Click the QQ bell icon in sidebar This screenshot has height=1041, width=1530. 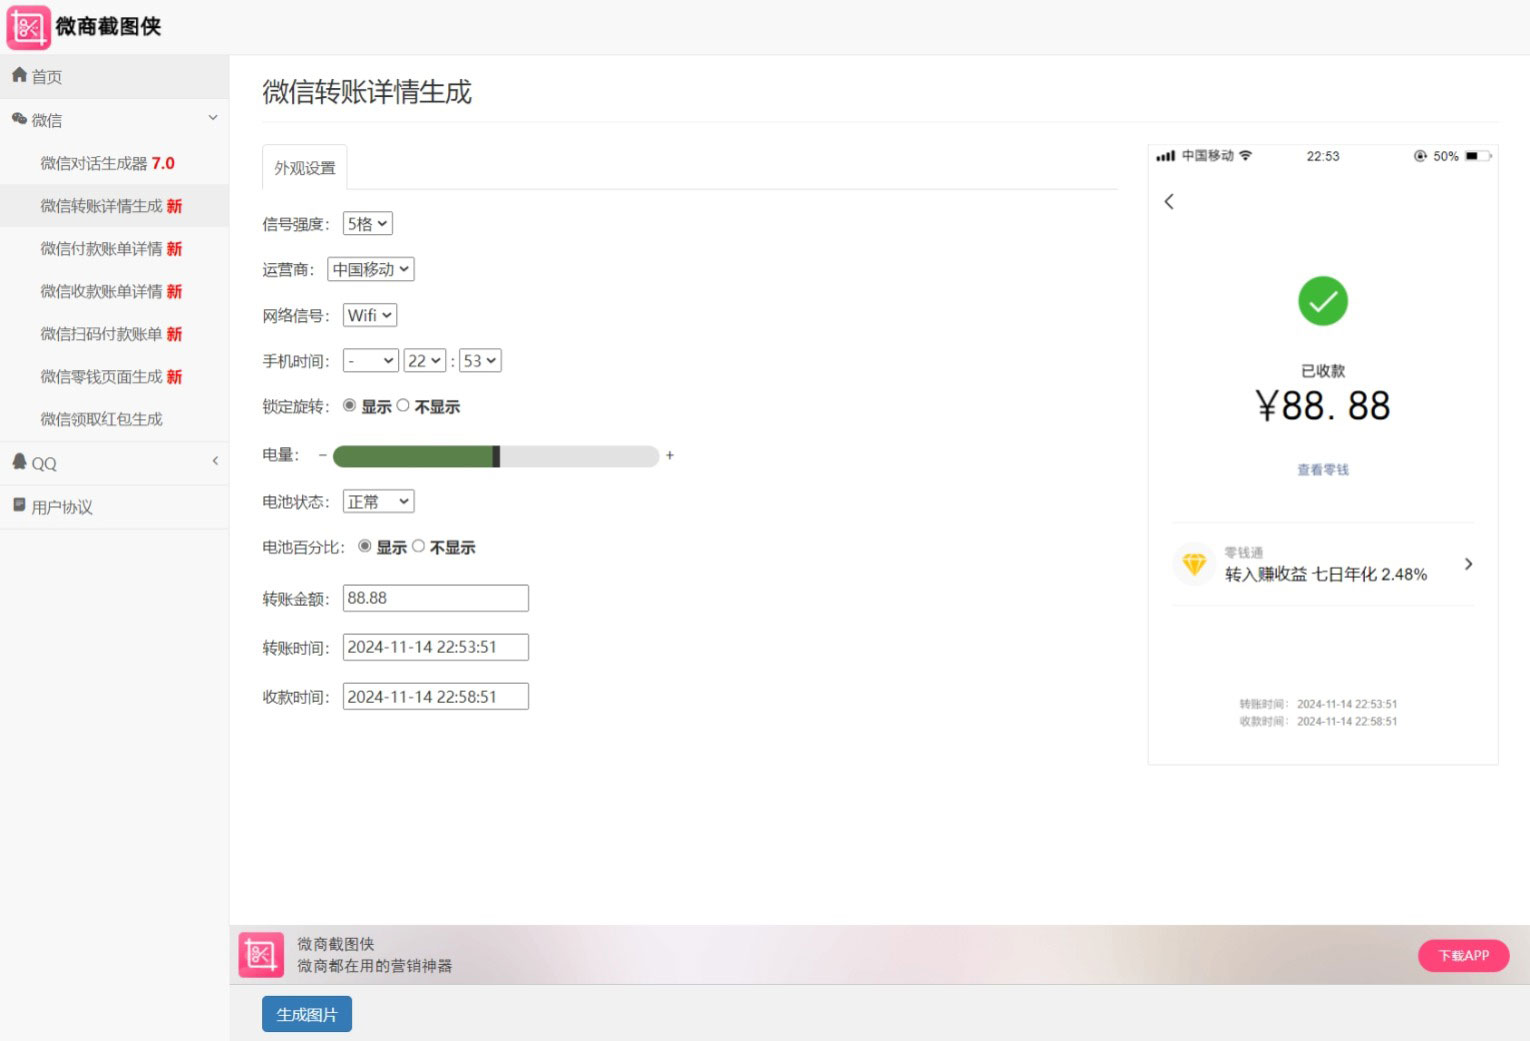click(19, 461)
